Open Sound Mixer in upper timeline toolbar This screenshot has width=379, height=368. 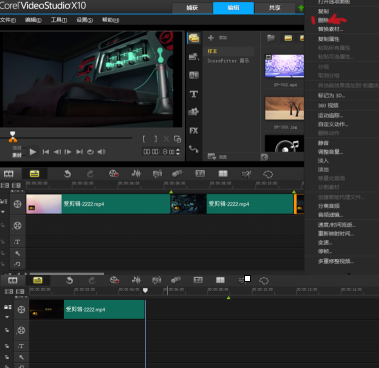136,174
